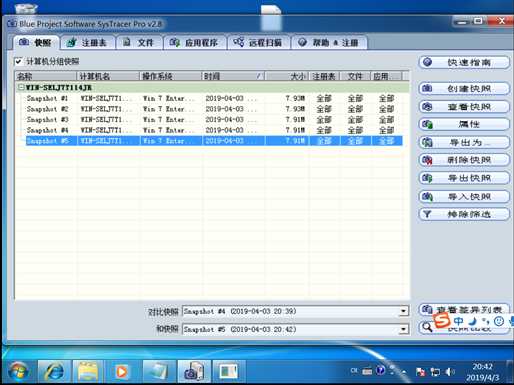Click the Sogou S input method icon
This screenshot has width=514, height=385.
click(x=442, y=321)
